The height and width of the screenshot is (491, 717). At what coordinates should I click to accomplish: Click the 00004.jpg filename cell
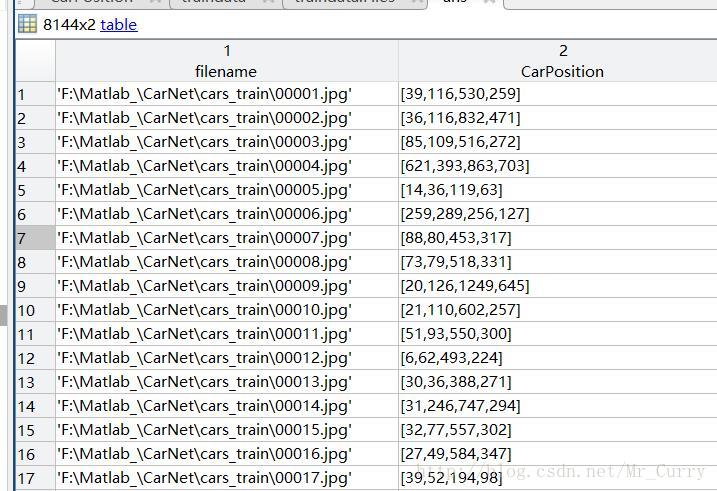(227, 166)
